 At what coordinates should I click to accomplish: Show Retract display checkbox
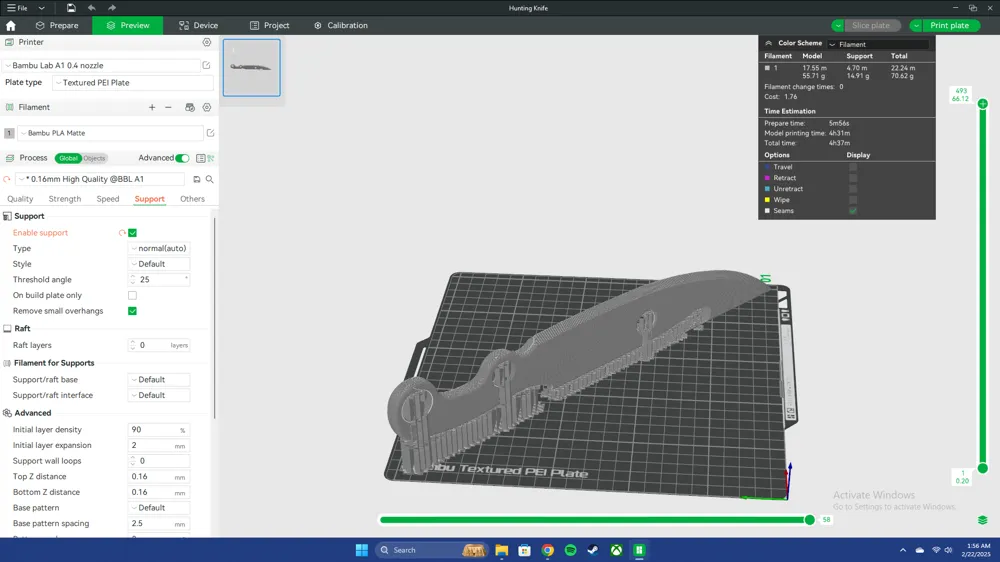pos(853,178)
